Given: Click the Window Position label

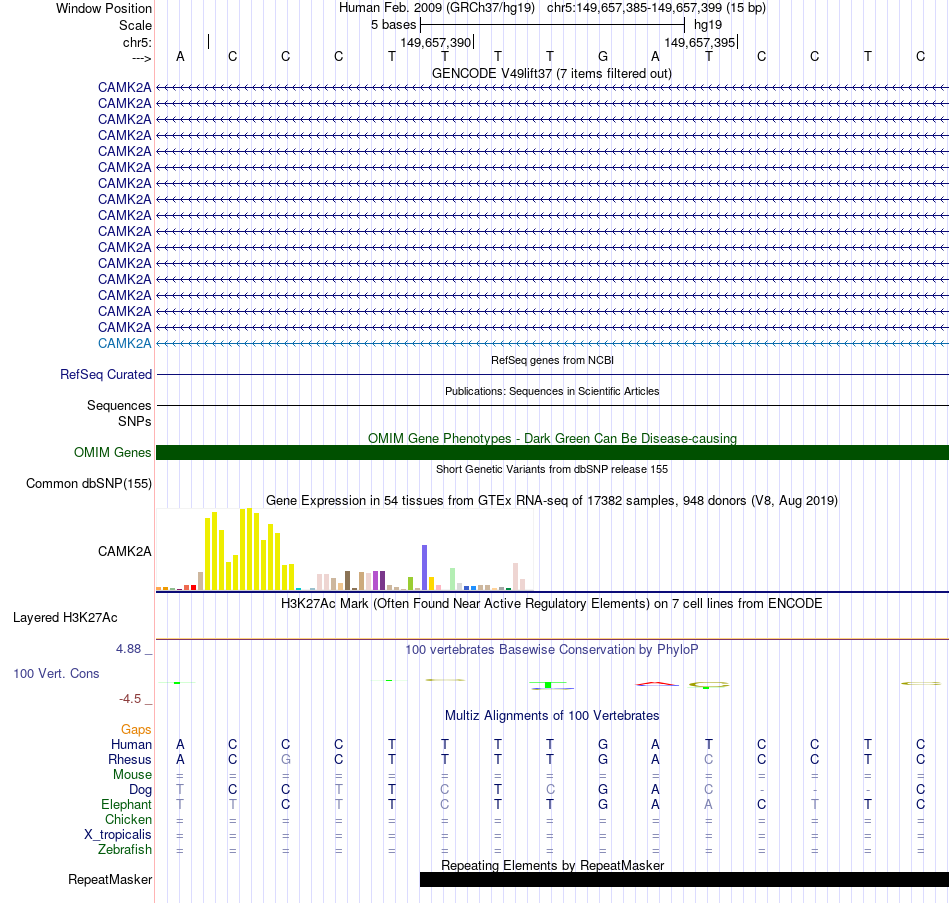Looking at the screenshot, I should click(x=104, y=8).
